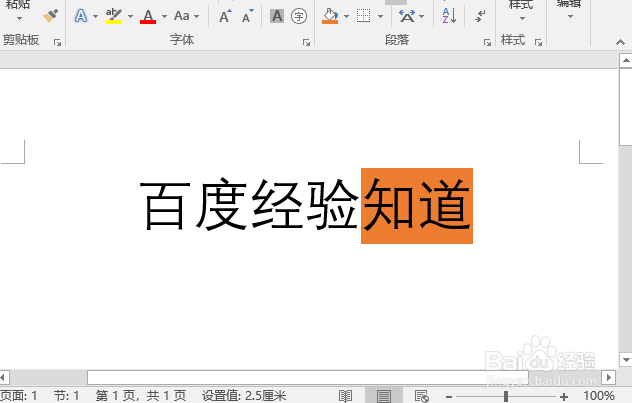
Task: Open the Paste dropdown arrow
Action: pyautogui.click(x=19, y=19)
